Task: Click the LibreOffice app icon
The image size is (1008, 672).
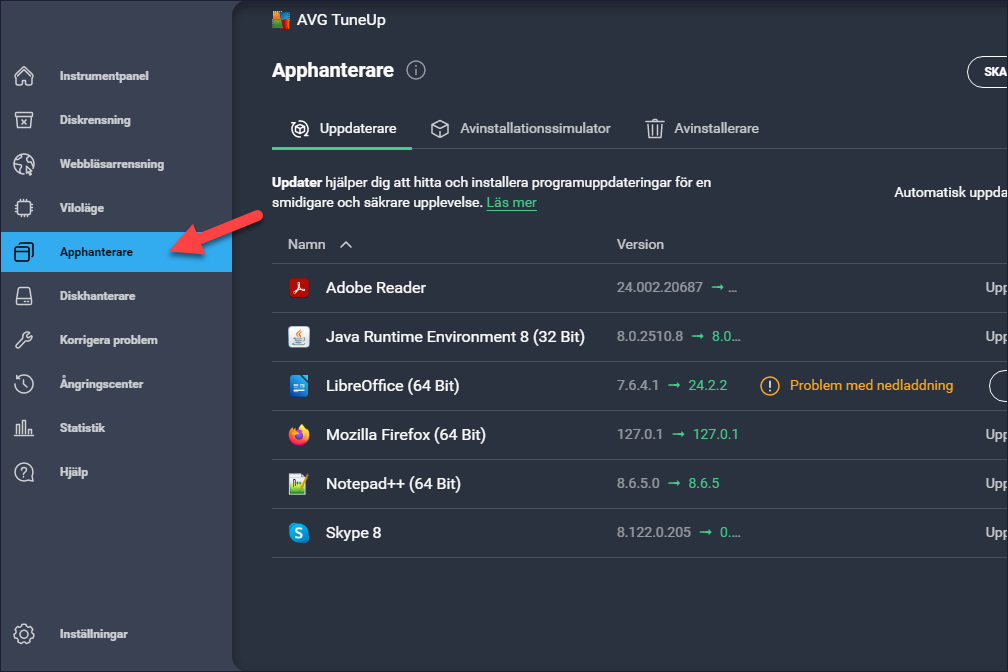Action: click(299, 386)
